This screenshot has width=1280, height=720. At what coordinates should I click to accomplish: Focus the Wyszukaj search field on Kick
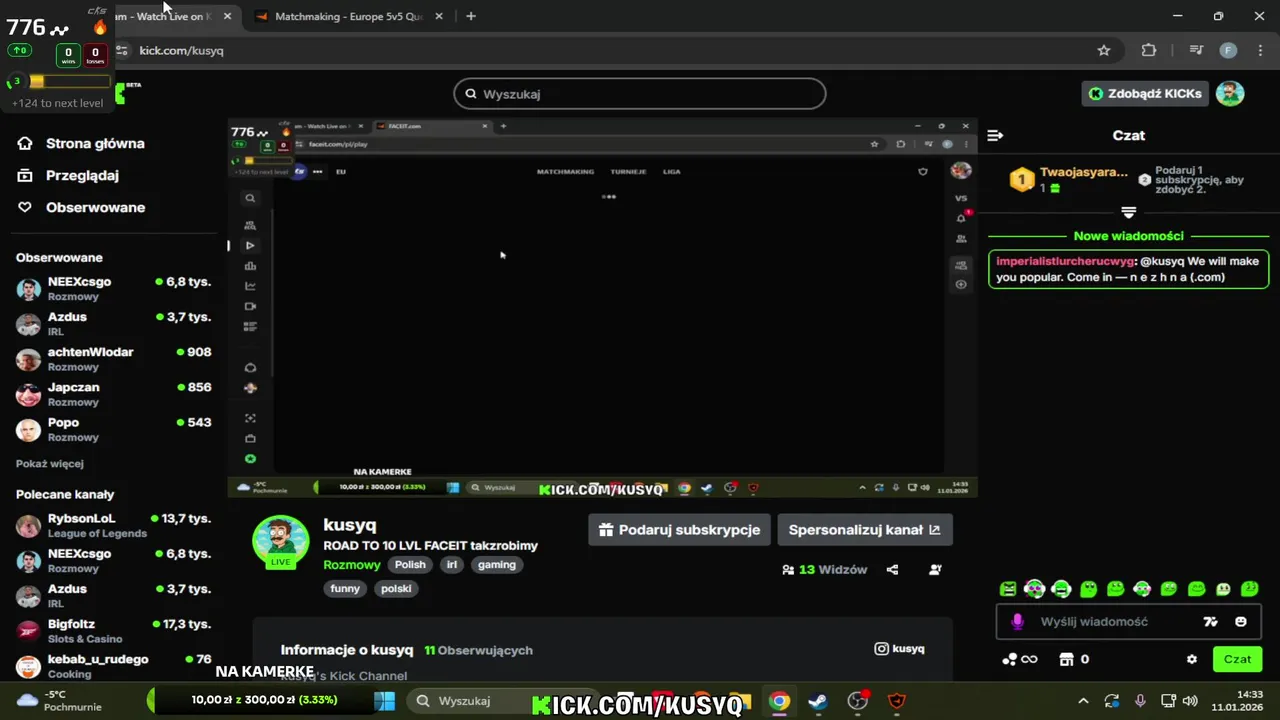pos(640,94)
